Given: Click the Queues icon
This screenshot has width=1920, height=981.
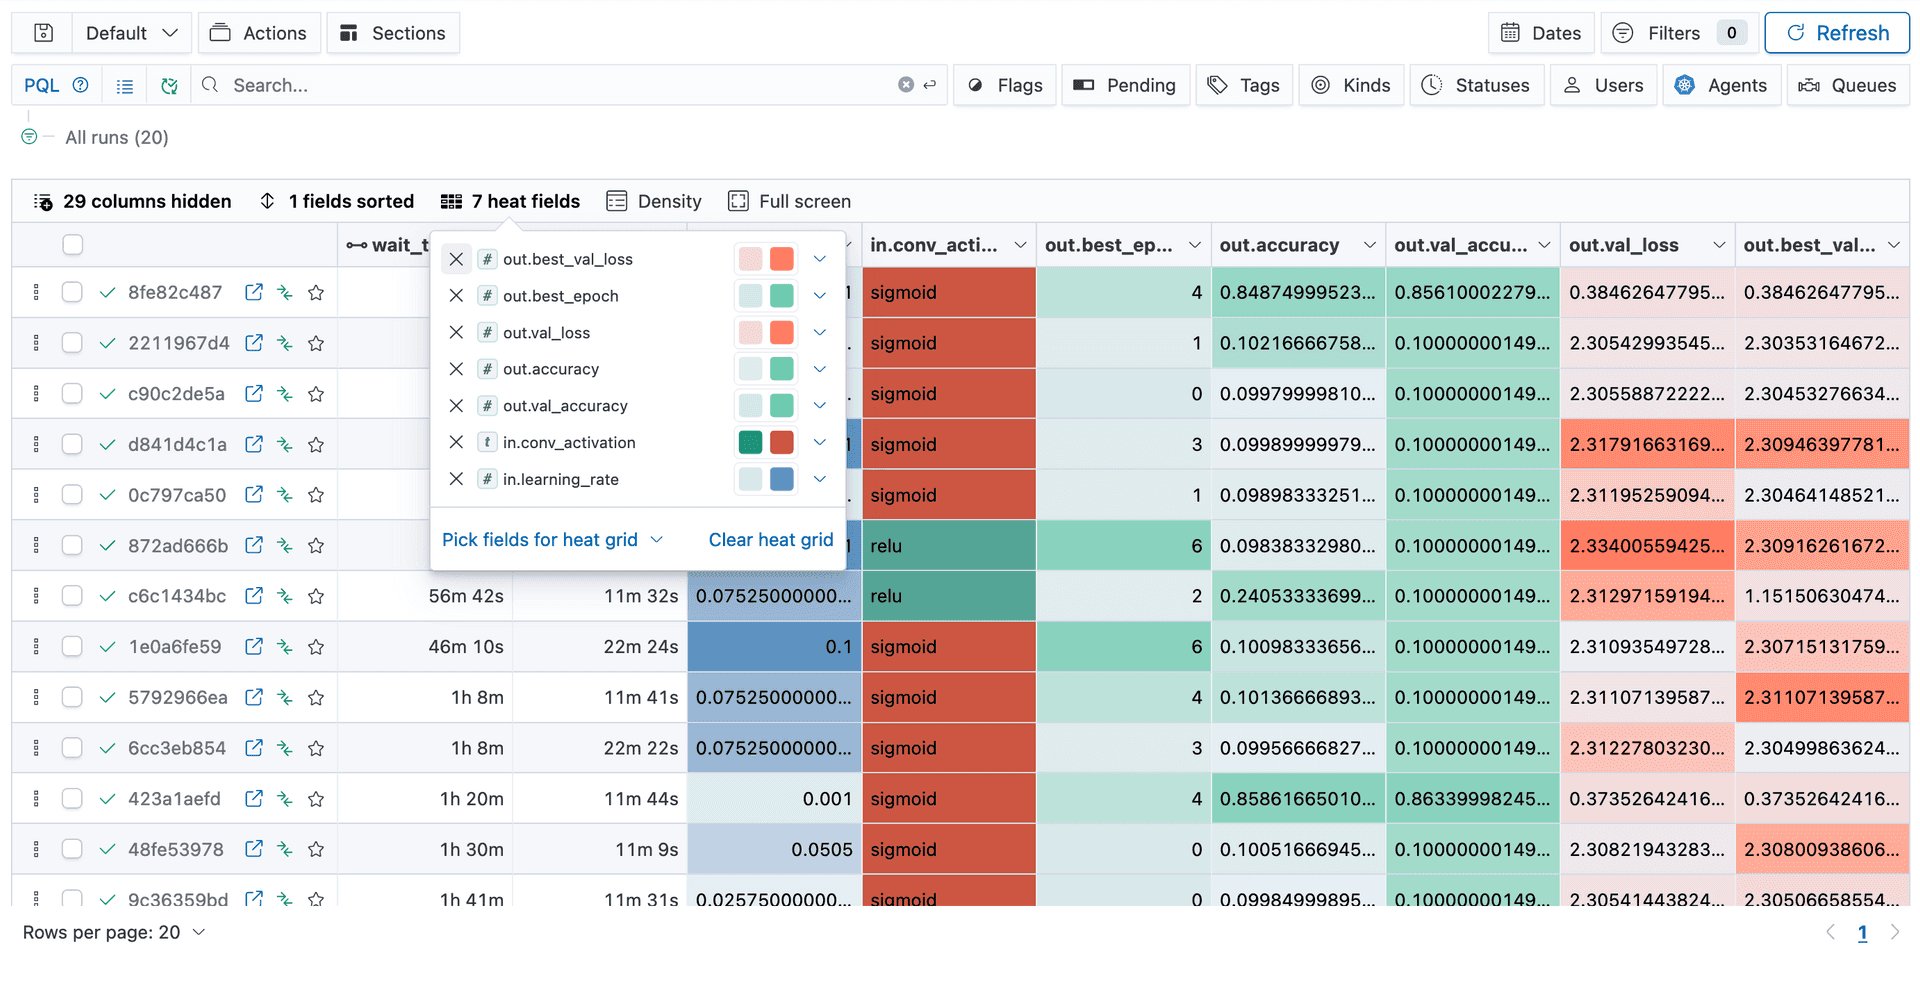Looking at the screenshot, I should click(x=1812, y=85).
